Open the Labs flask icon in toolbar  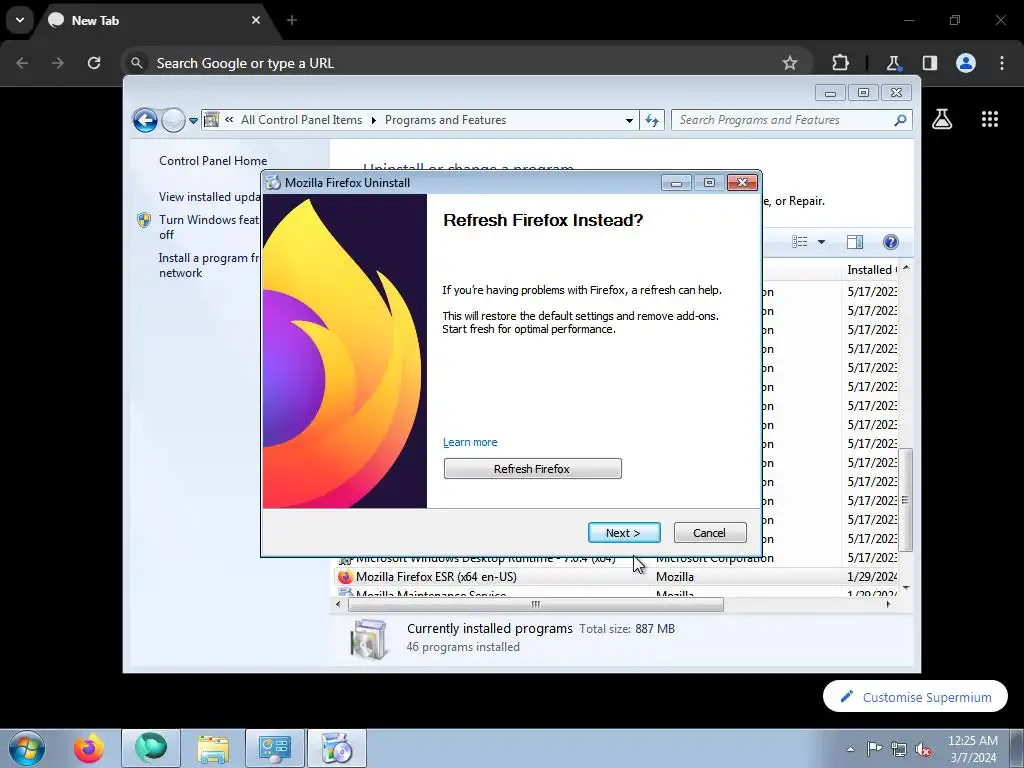click(x=893, y=63)
